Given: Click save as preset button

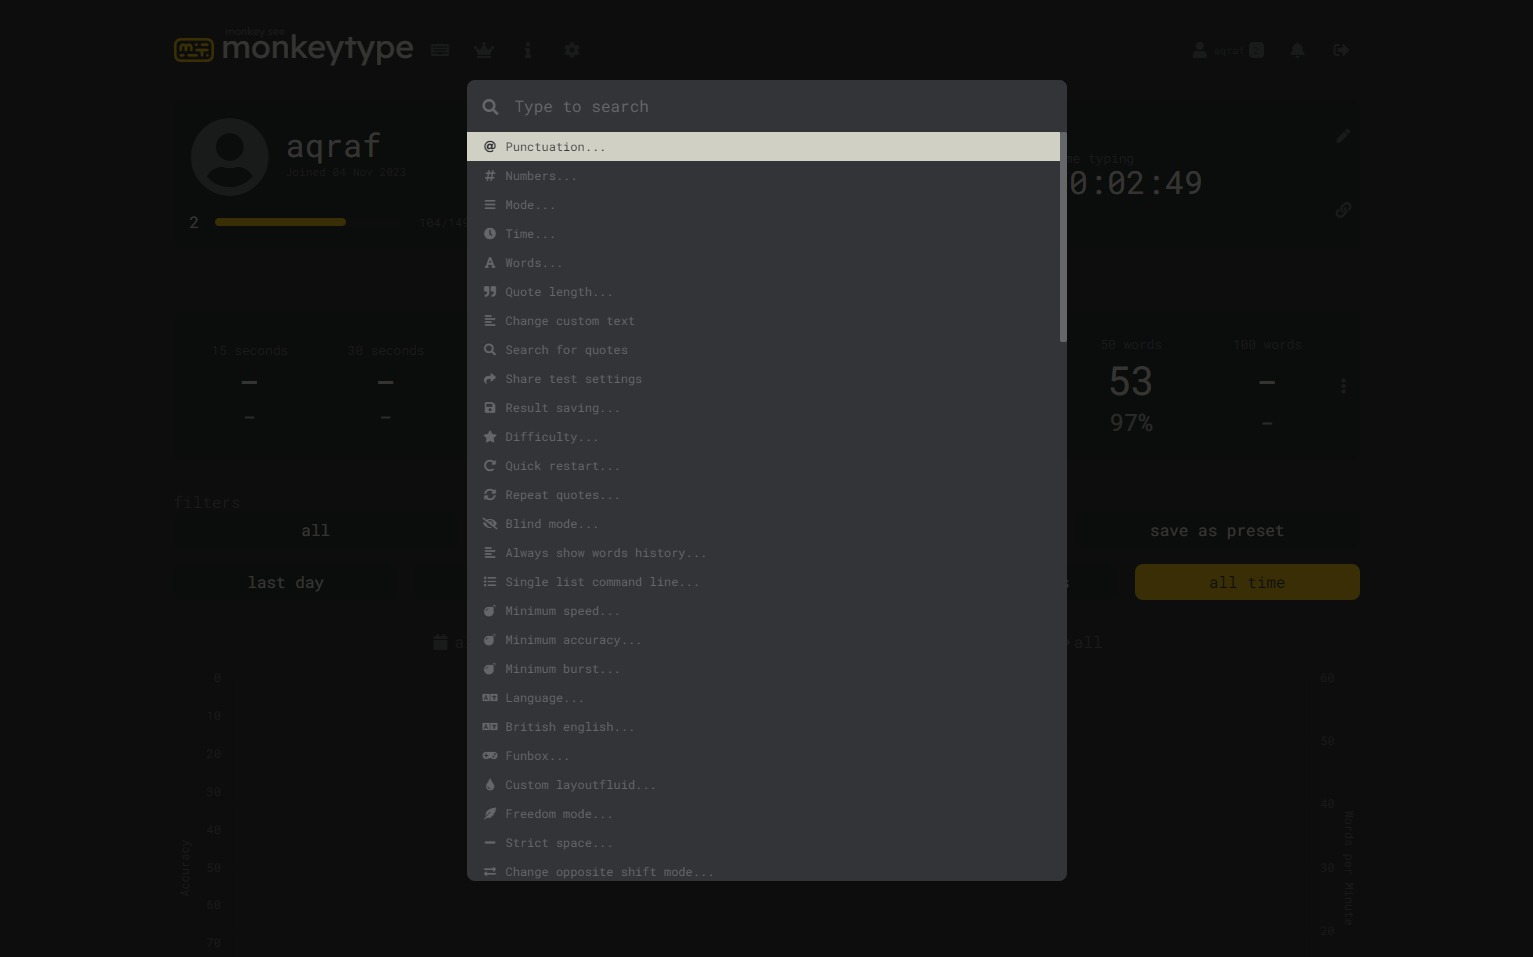Looking at the screenshot, I should 1216,531.
